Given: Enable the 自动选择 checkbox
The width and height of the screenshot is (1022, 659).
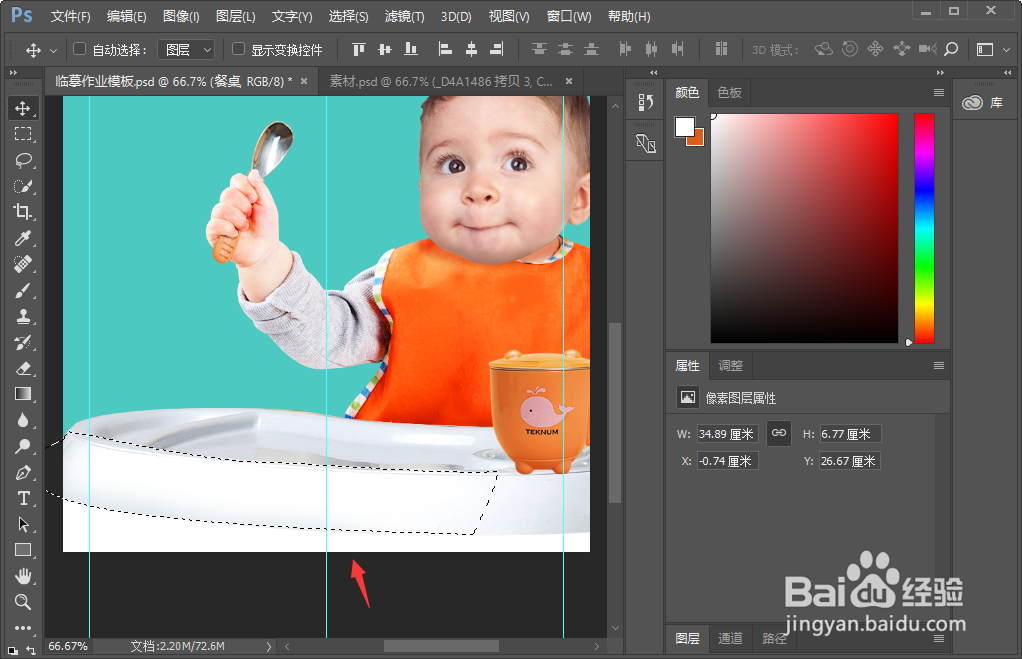Looking at the screenshot, I should [80, 49].
